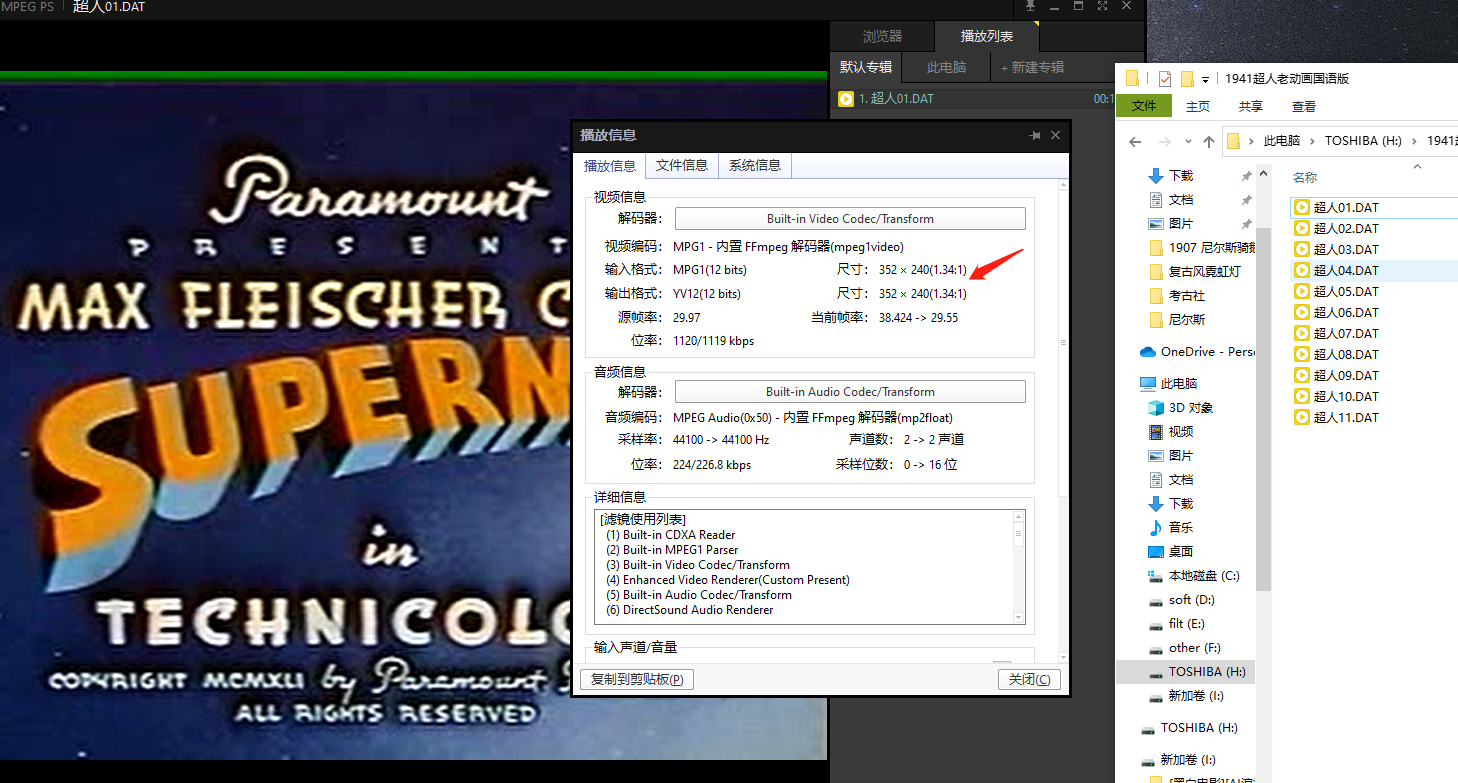Click the 关闭(C) button in the dialog
1458x783 pixels.
tap(1029, 680)
